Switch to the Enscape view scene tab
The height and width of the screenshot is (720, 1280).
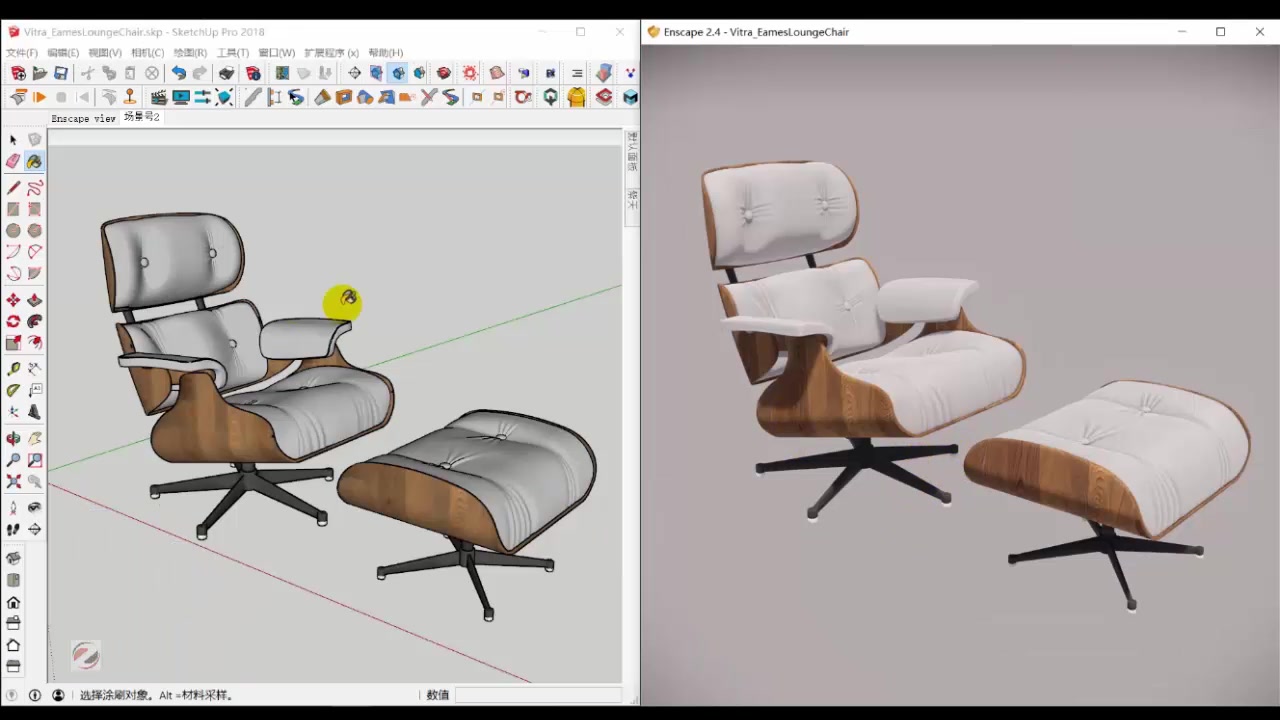tap(83, 118)
